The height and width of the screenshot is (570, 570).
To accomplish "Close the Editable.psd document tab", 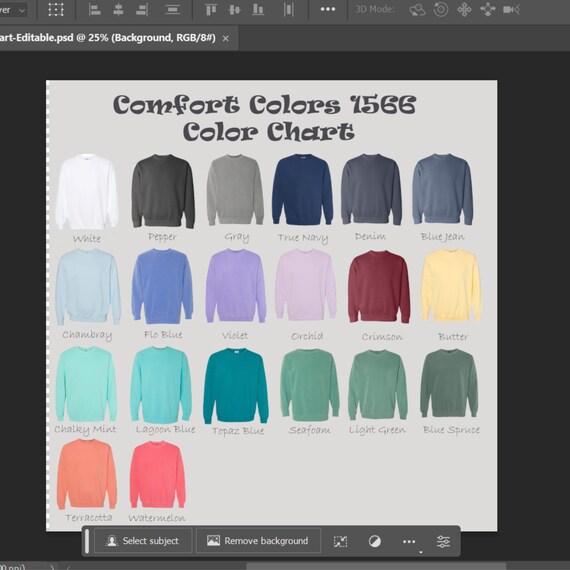I will pos(225,38).
